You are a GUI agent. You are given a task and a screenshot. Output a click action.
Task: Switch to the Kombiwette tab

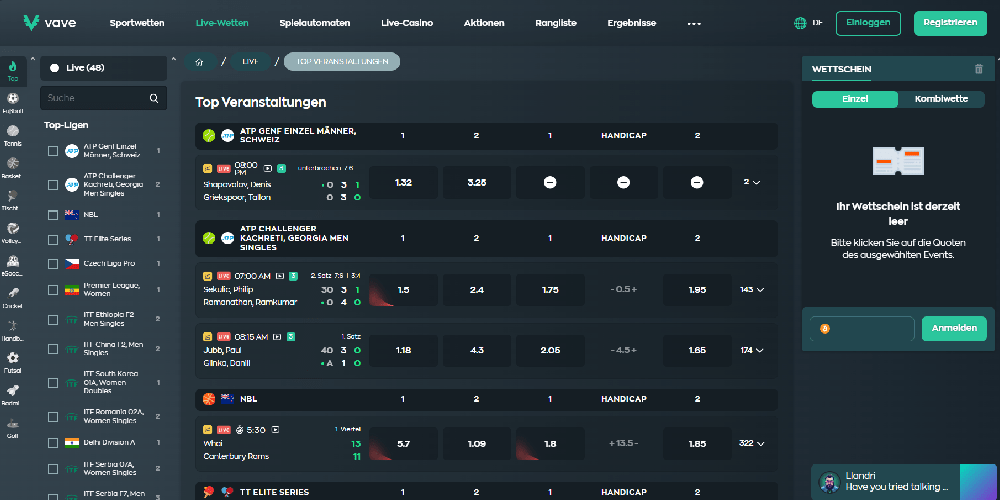tap(940, 99)
